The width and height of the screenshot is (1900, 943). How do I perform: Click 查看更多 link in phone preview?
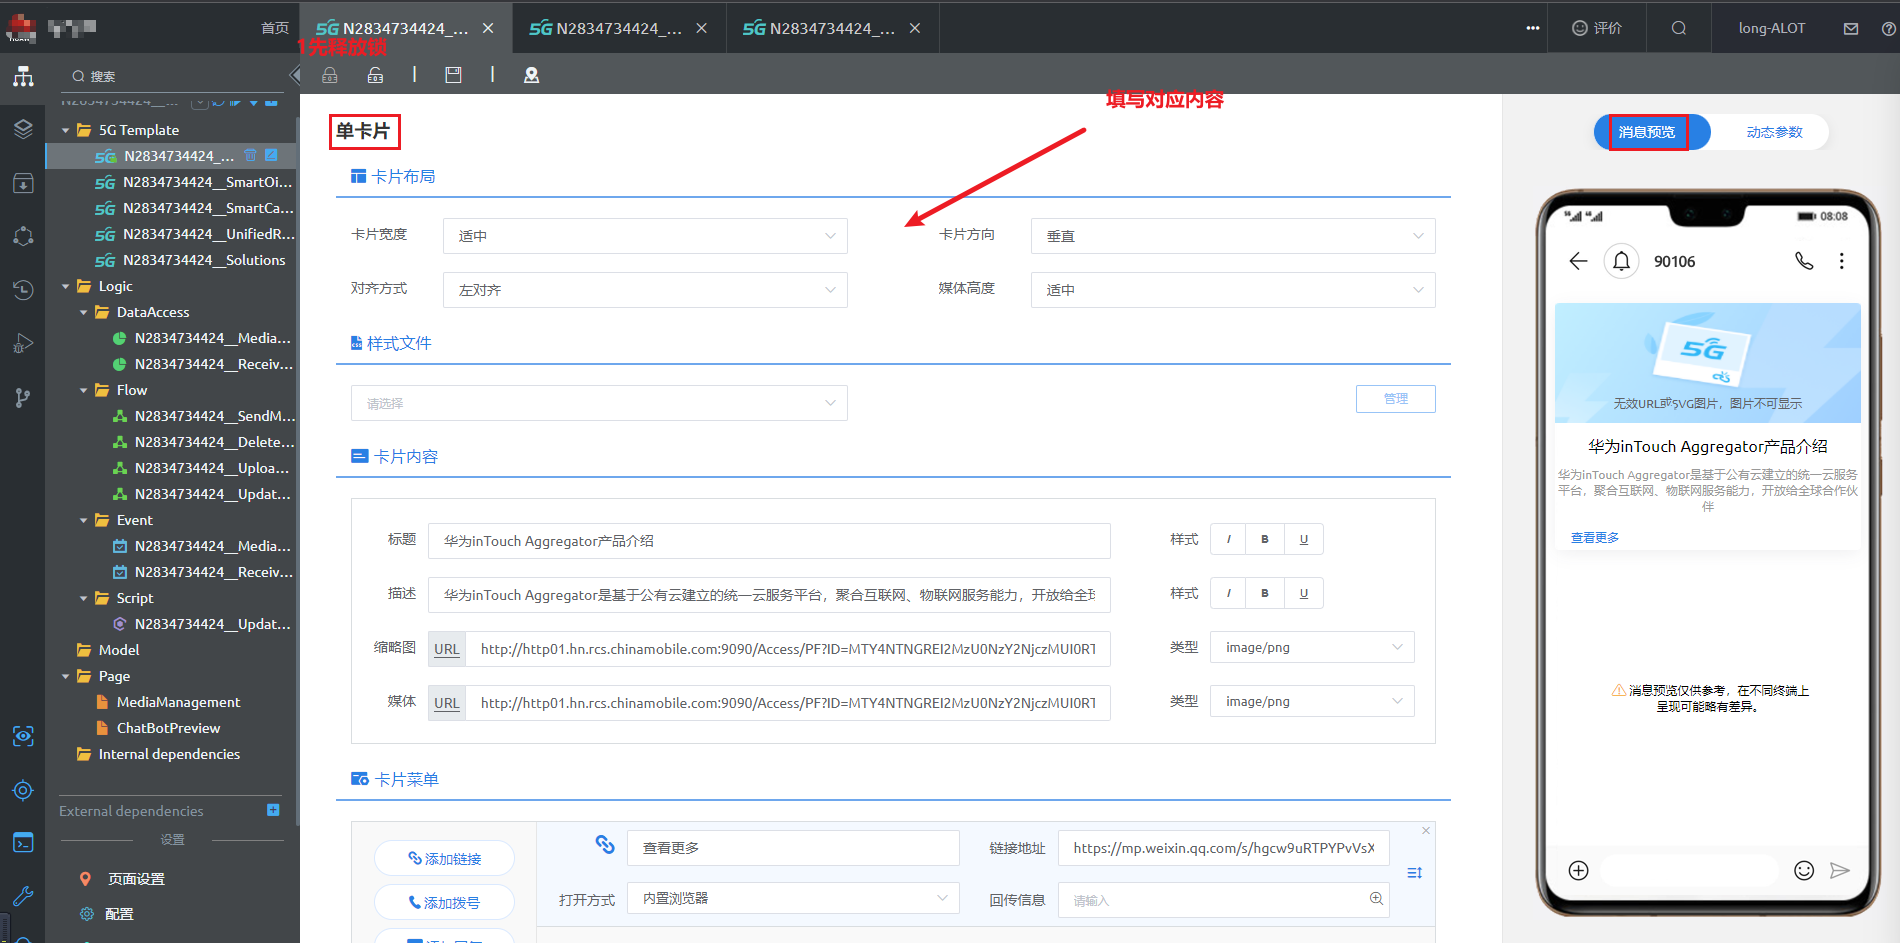tap(1595, 538)
